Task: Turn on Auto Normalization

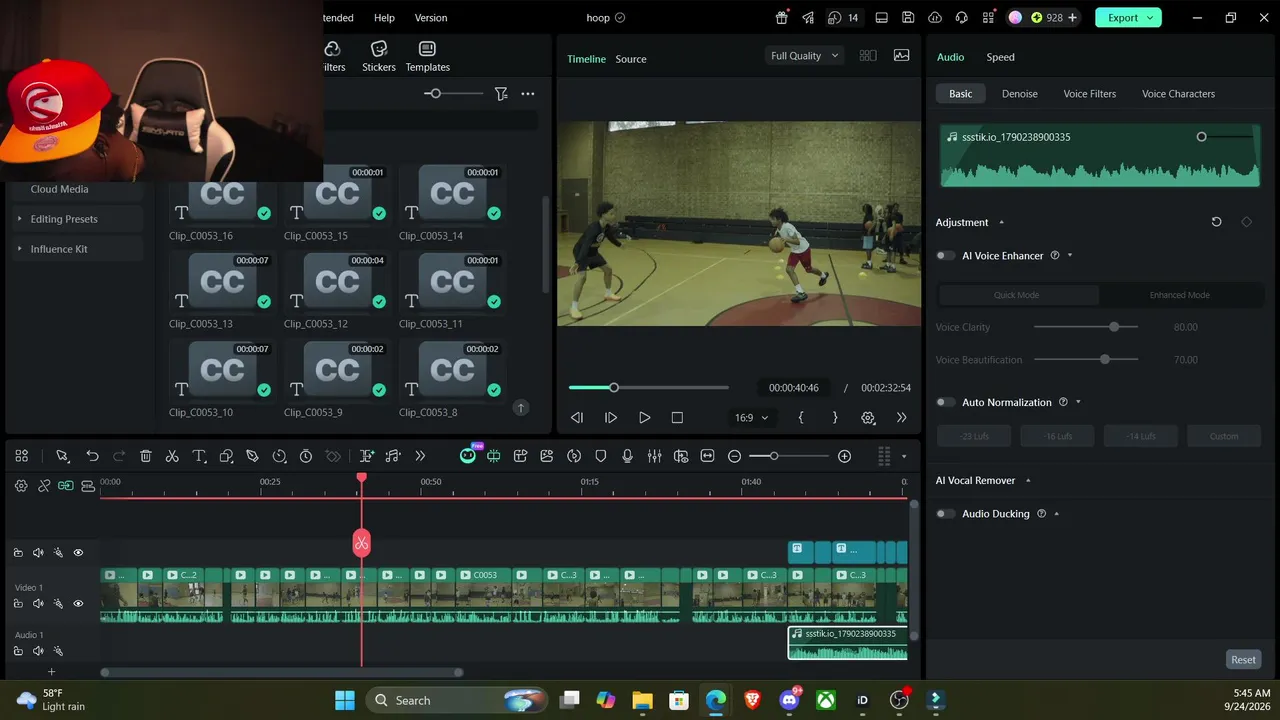Action: click(x=945, y=402)
